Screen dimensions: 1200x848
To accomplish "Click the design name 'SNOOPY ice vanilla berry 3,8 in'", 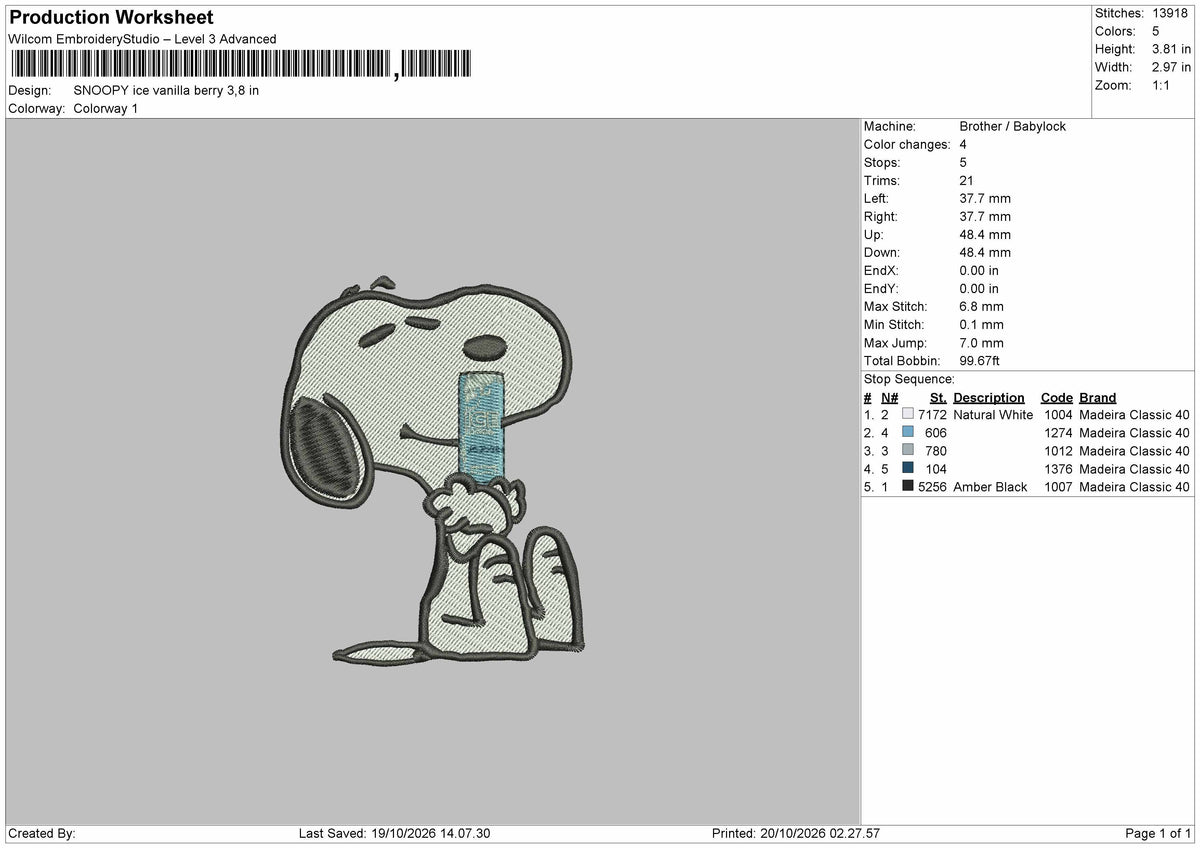I will pos(166,90).
